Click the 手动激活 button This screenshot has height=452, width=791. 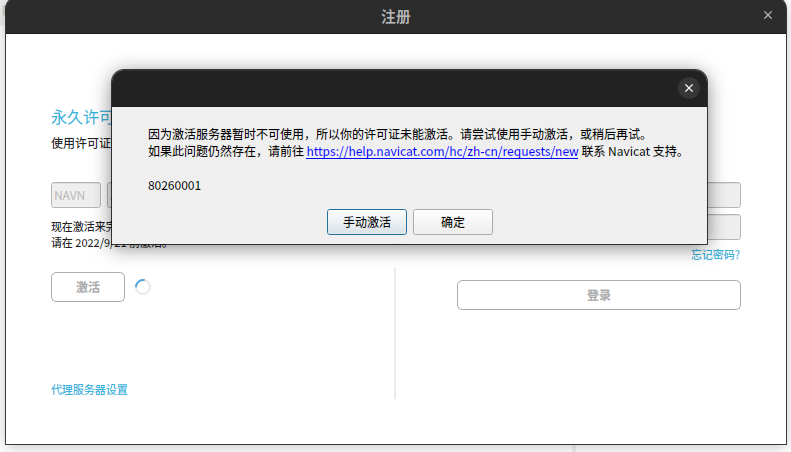[x=367, y=222]
